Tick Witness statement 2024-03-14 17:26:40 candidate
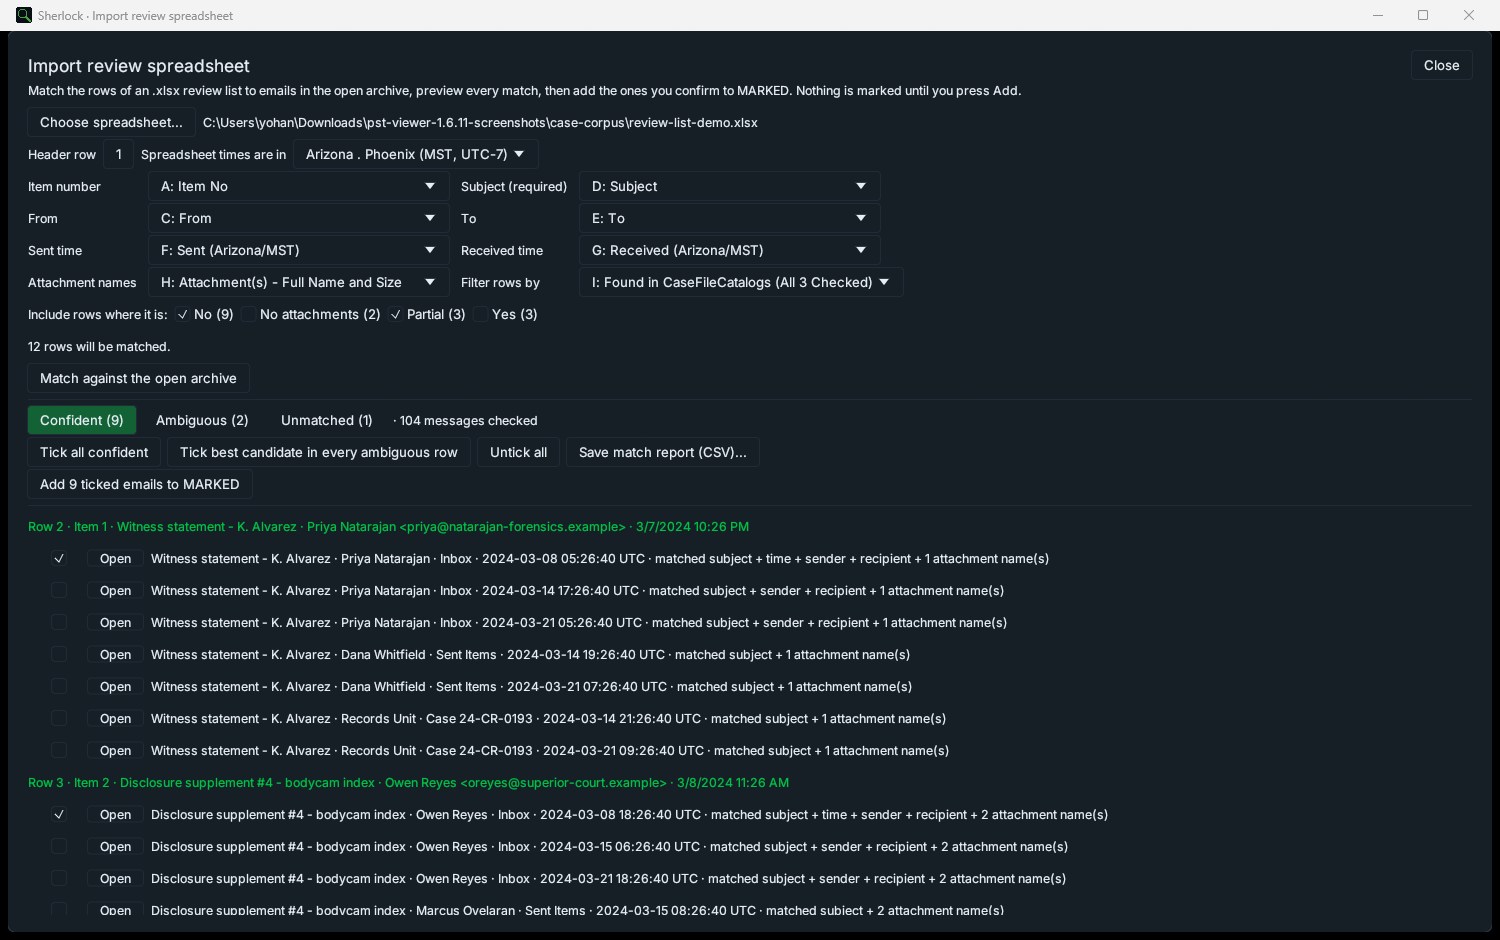1500x940 pixels. tap(59, 591)
